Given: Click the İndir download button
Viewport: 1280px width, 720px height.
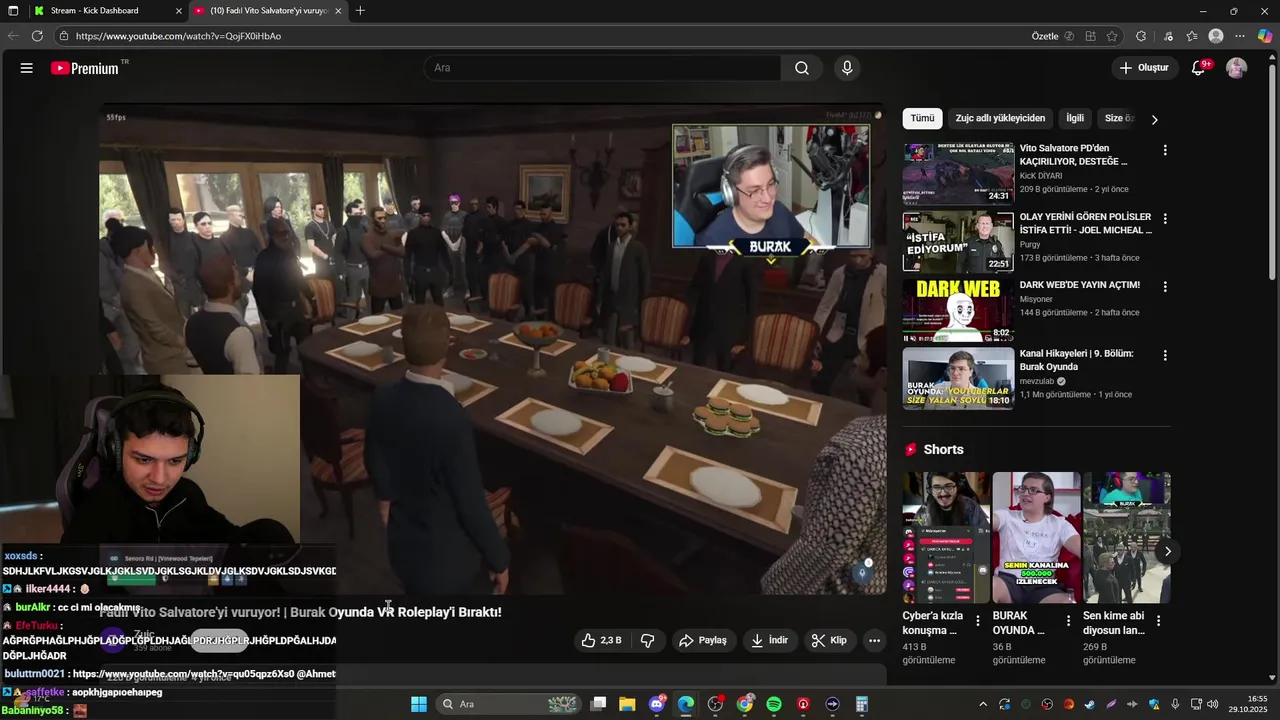Looking at the screenshot, I should (x=769, y=640).
